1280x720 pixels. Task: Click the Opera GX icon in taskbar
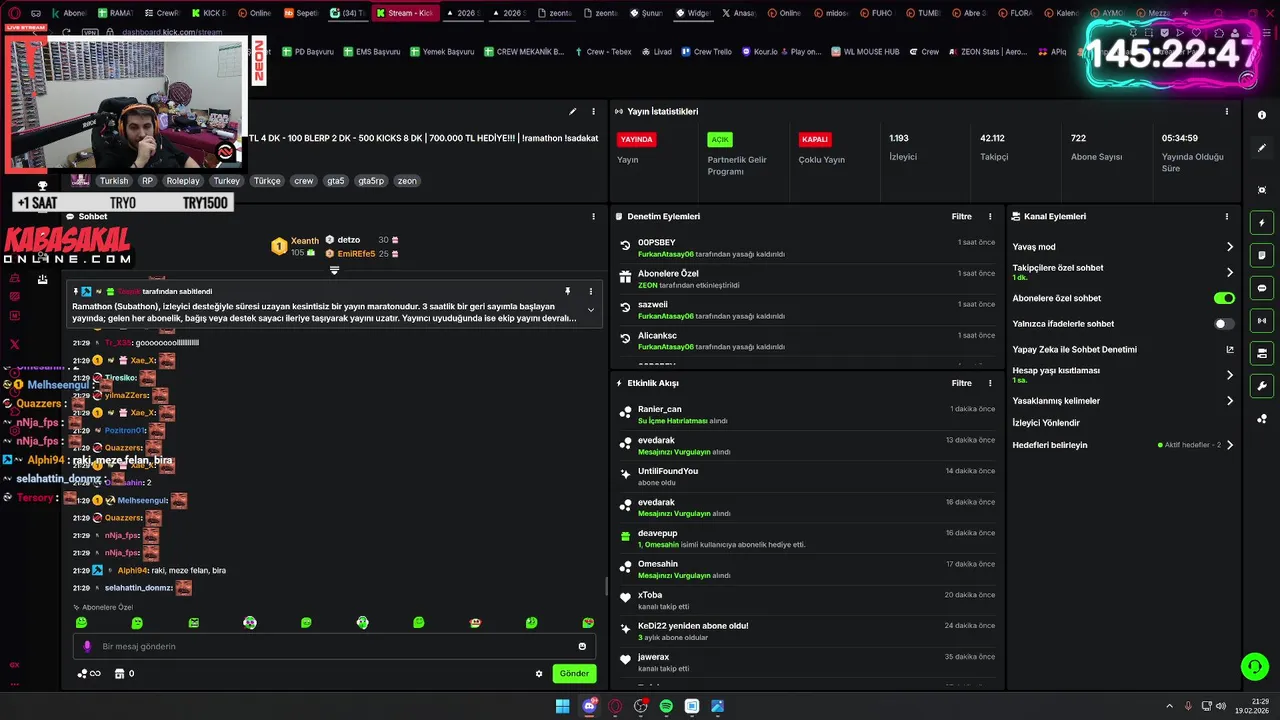click(x=615, y=706)
